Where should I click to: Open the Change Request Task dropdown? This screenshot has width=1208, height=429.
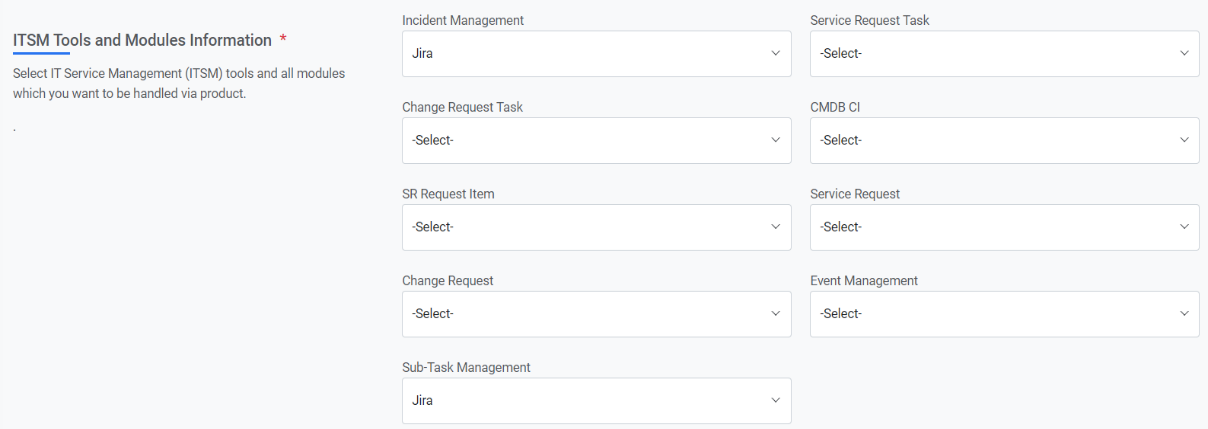[x=596, y=140]
